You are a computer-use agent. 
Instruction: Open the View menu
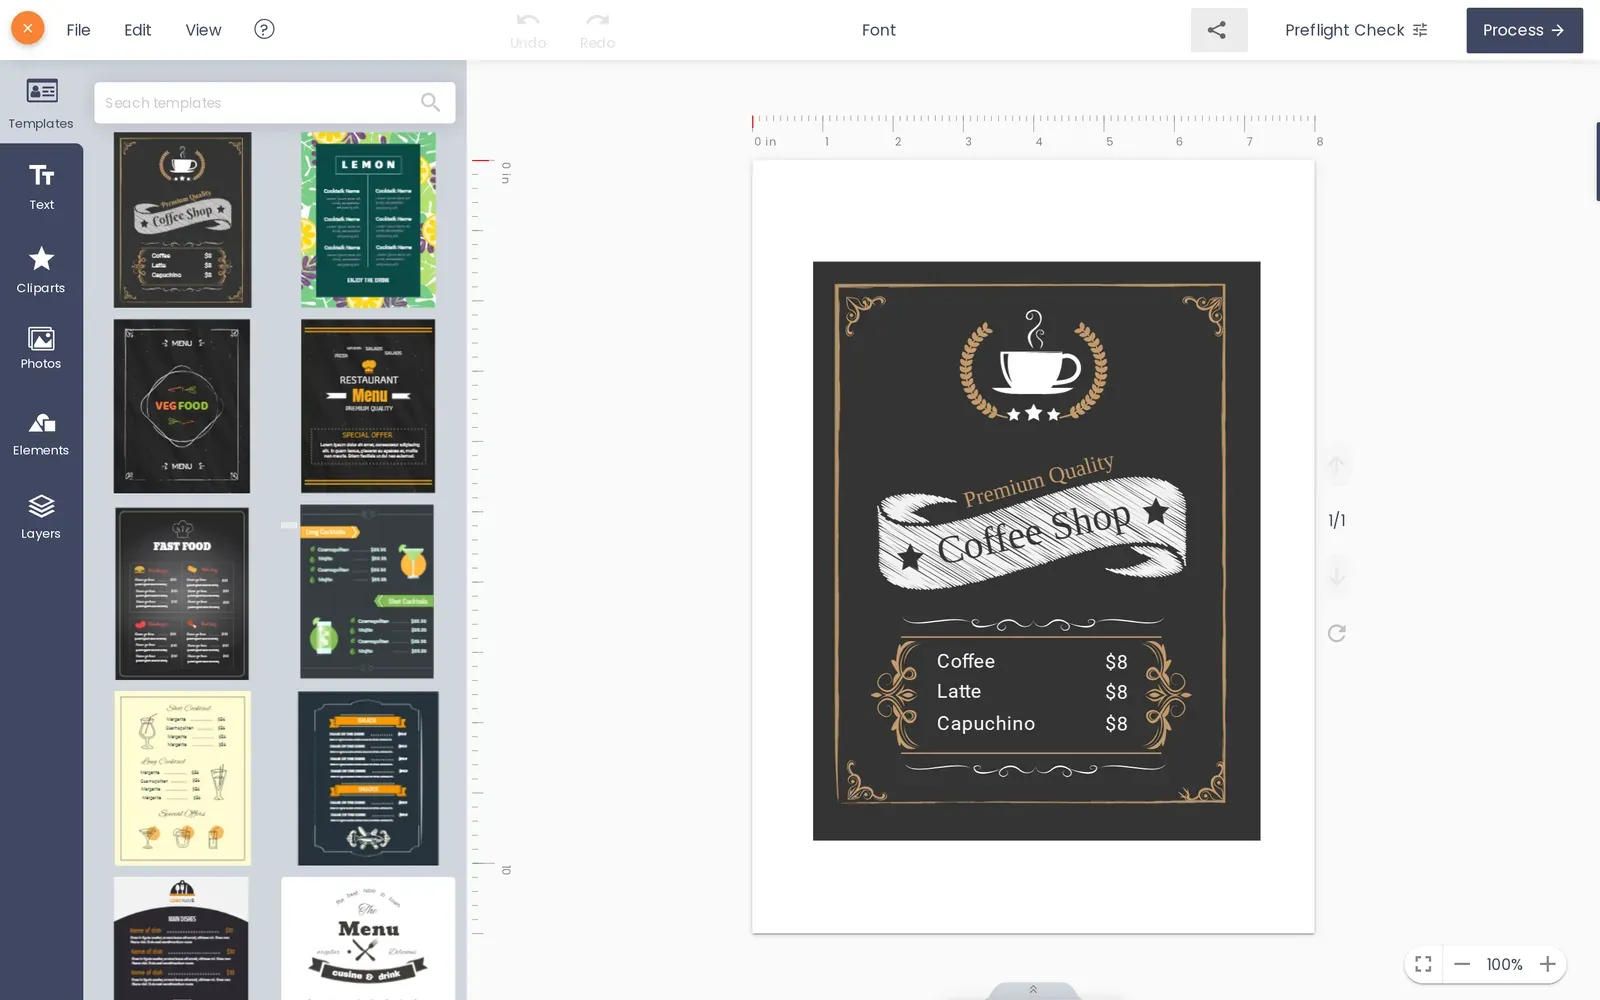(203, 30)
